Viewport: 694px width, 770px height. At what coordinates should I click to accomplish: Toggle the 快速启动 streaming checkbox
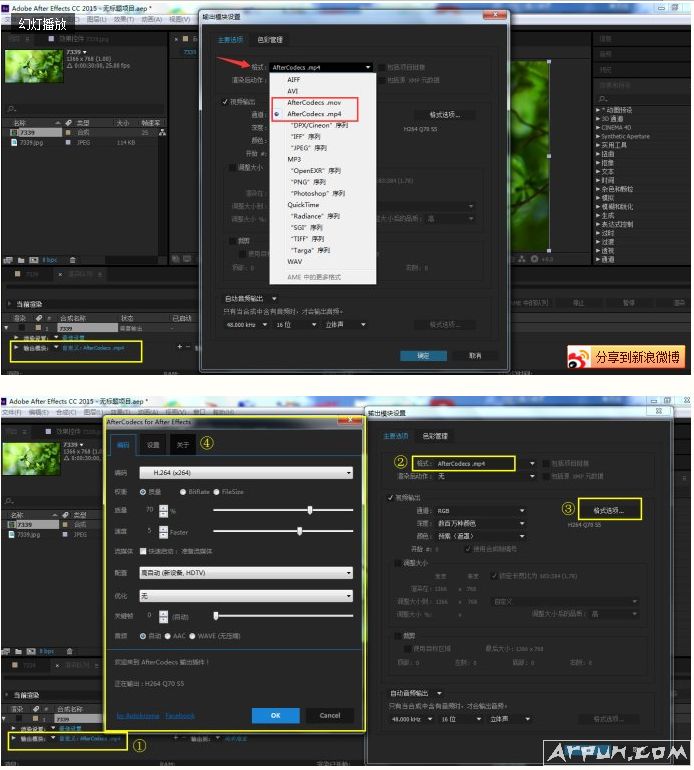(x=143, y=551)
